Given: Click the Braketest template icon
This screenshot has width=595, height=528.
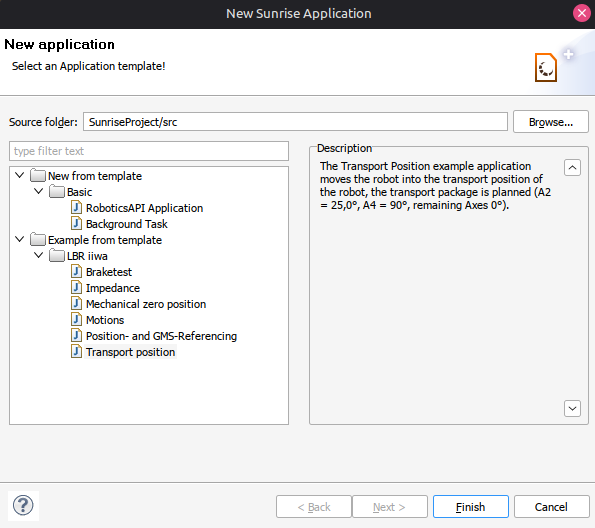Looking at the screenshot, I should click(x=76, y=272).
